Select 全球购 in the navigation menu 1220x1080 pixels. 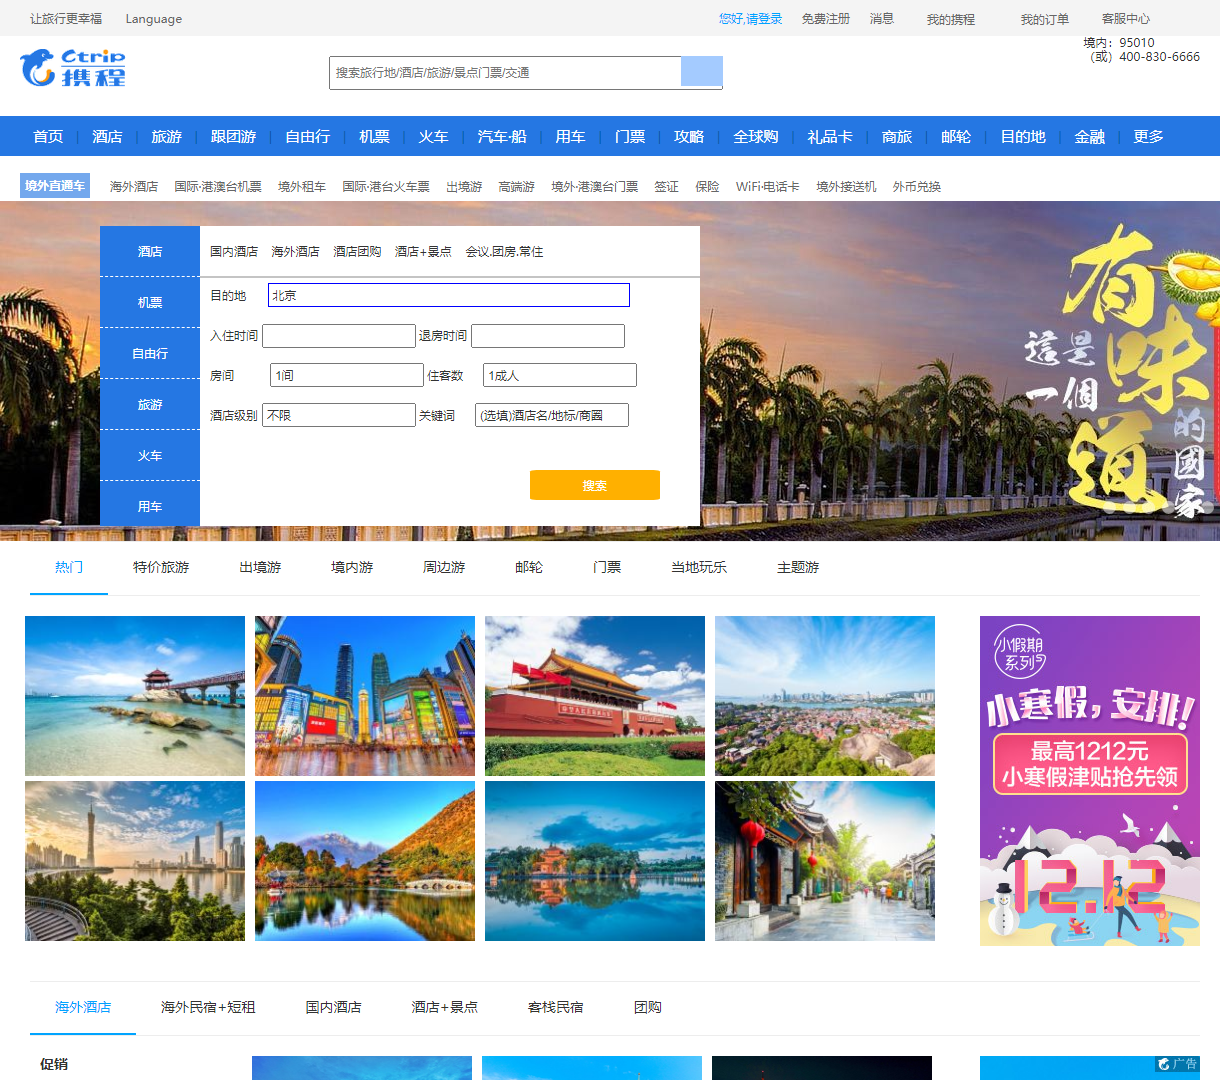(x=754, y=136)
